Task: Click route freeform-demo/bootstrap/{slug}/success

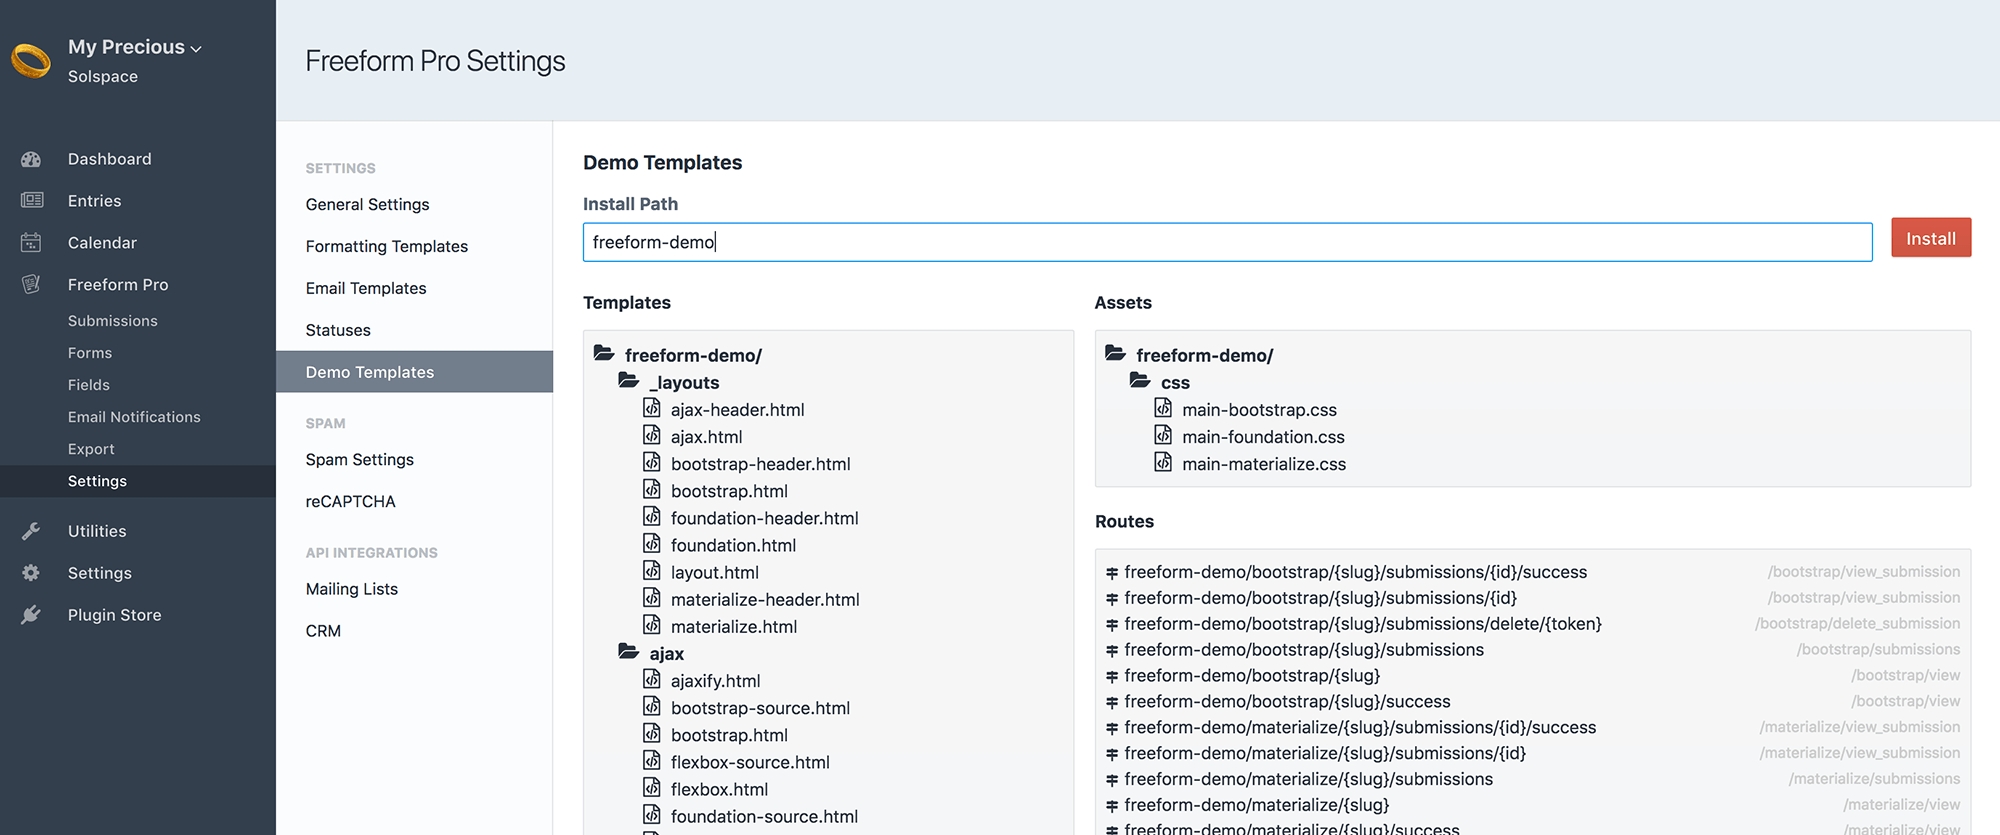Action: point(1287,702)
